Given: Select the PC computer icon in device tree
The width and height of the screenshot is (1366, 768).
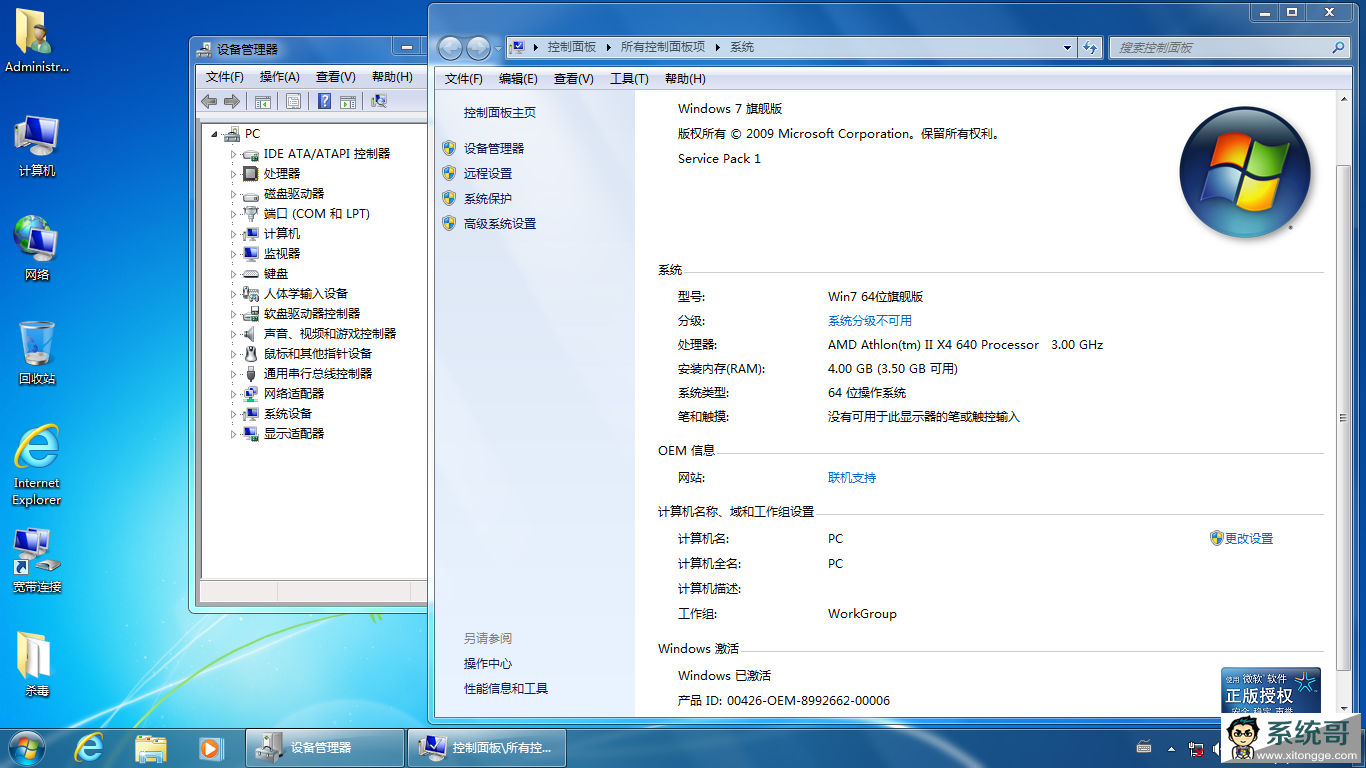Looking at the screenshot, I should point(231,133).
